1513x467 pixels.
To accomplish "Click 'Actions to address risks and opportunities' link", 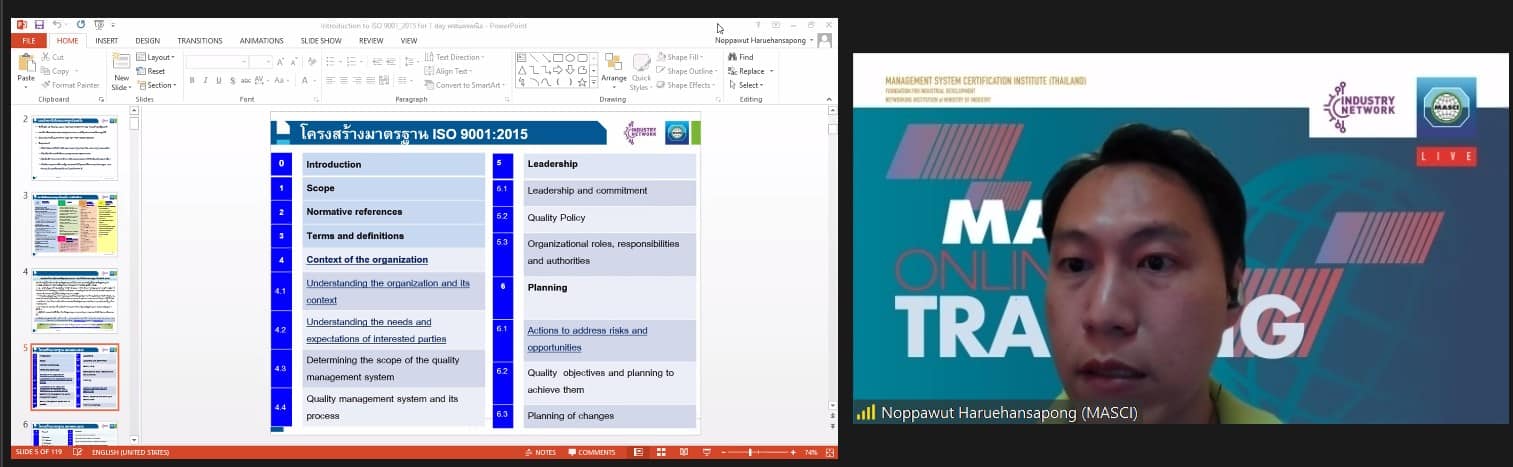I will click(x=587, y=339).
